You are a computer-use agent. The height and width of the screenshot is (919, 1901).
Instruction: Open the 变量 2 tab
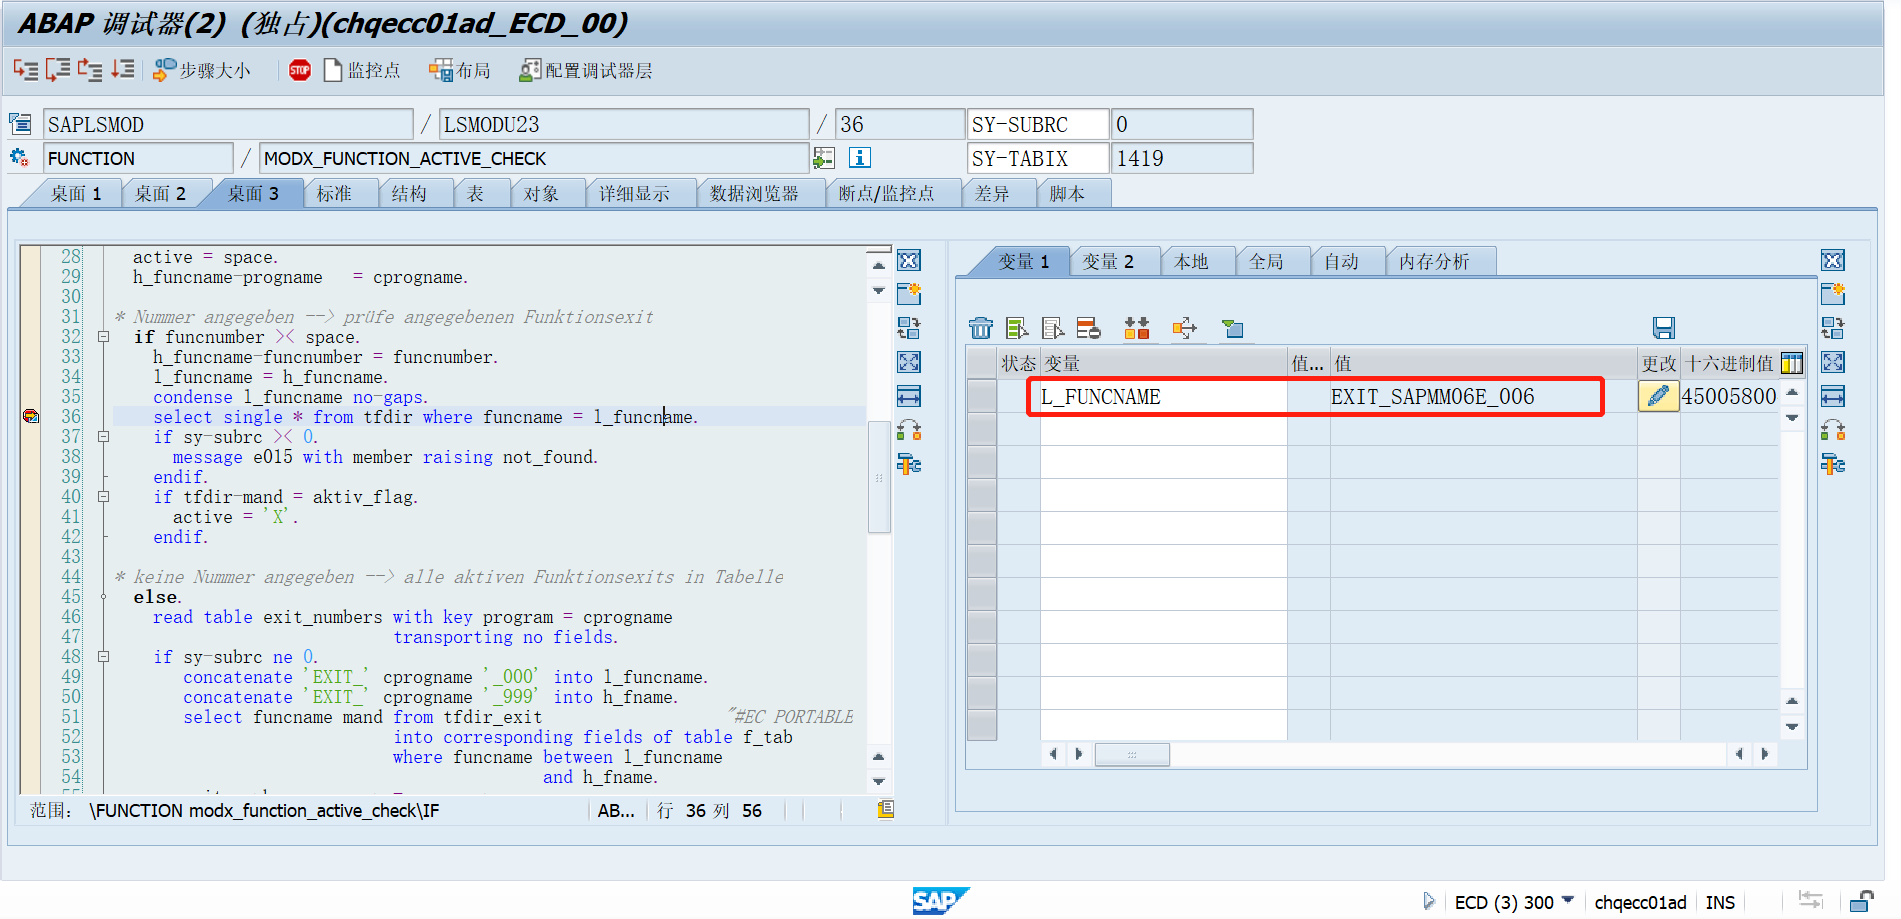click(x=1113, y=260)
